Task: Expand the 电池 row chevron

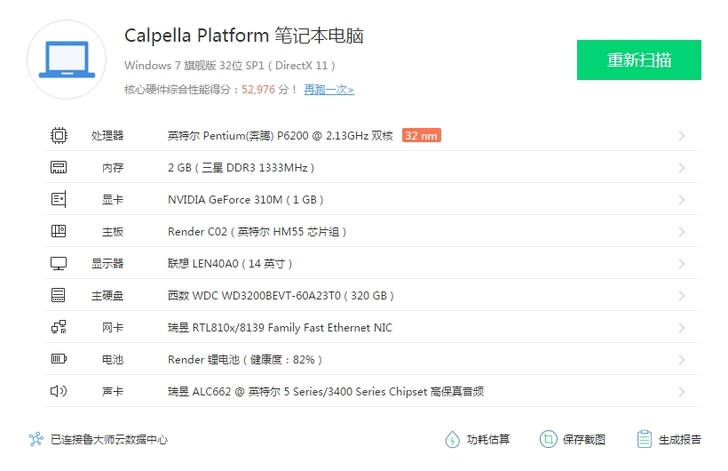Action: pyautogui.click(x=682, y=360)
